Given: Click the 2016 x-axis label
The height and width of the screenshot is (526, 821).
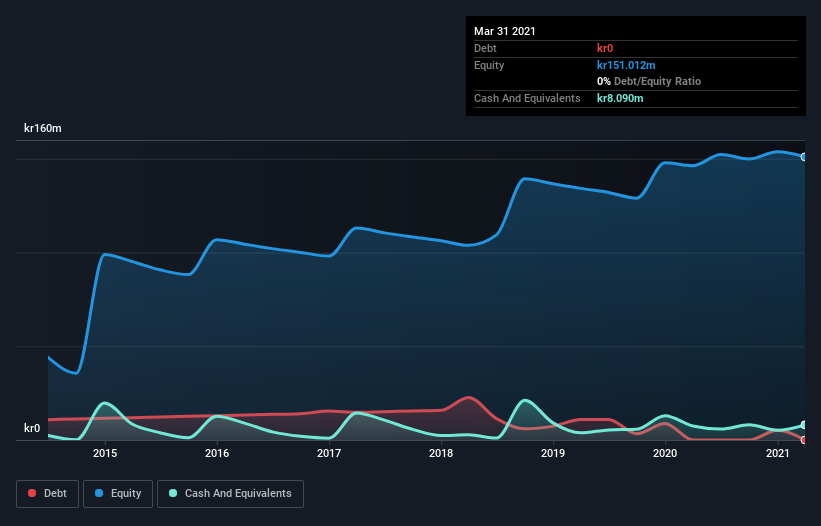Looking at the screenshot, I should pyautogui.click(x=217, y=453).
